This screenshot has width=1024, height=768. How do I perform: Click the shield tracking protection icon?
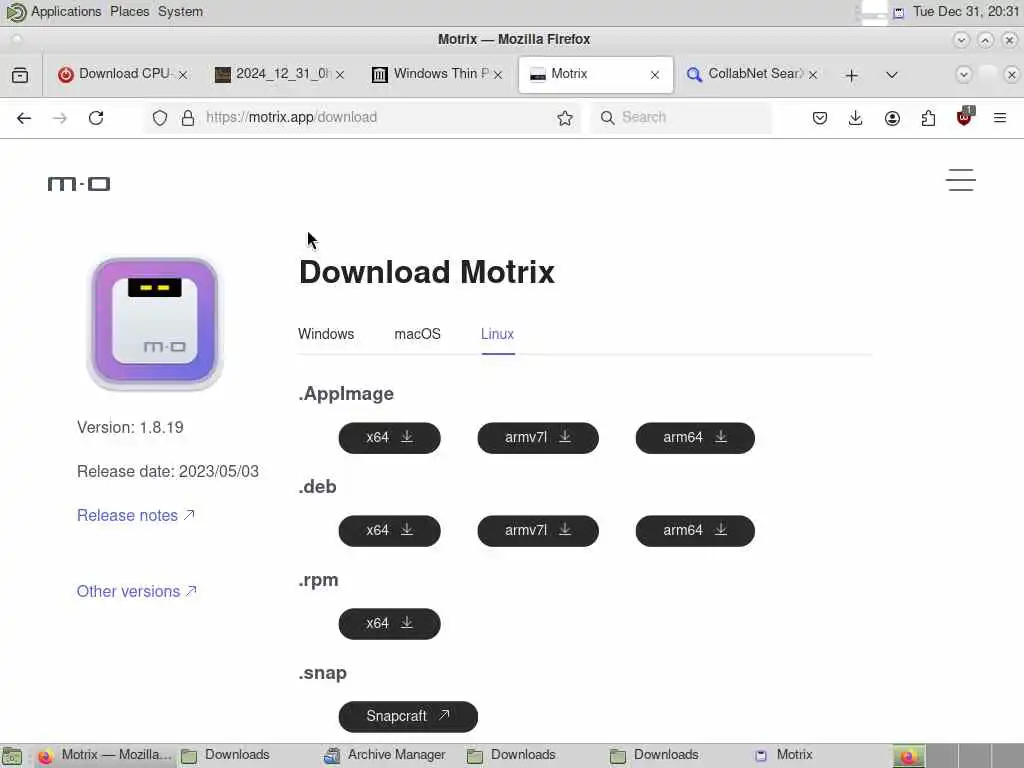click(x=160, y=118)
